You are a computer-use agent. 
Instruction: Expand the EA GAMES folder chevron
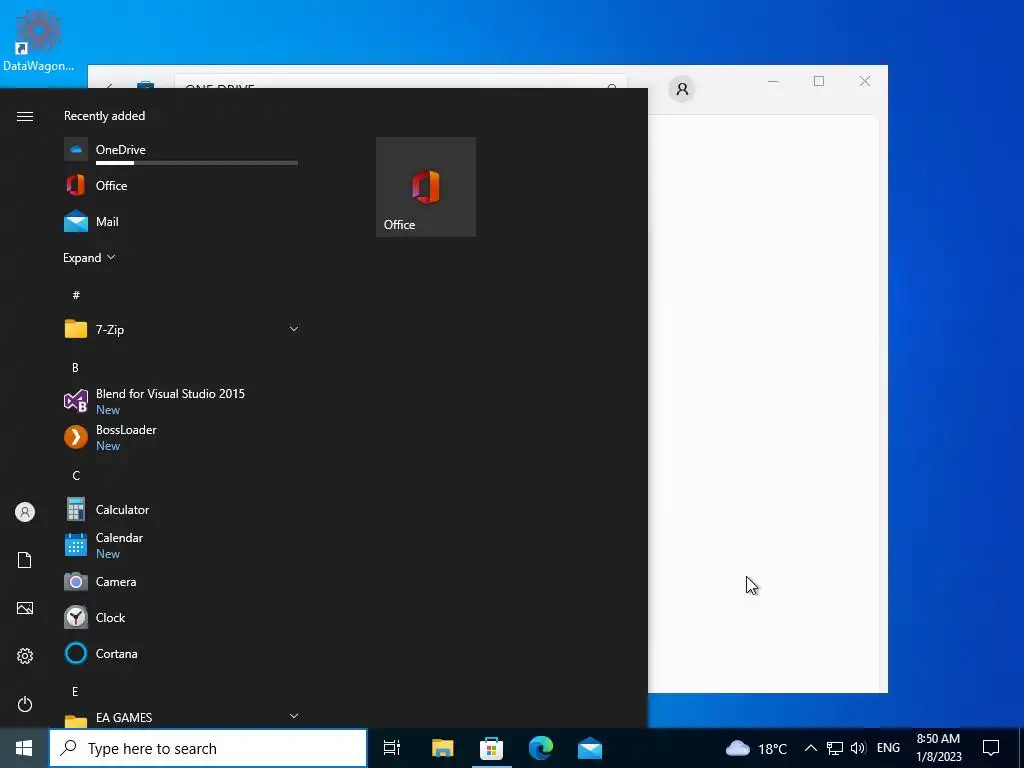click(x=294, y=716)
